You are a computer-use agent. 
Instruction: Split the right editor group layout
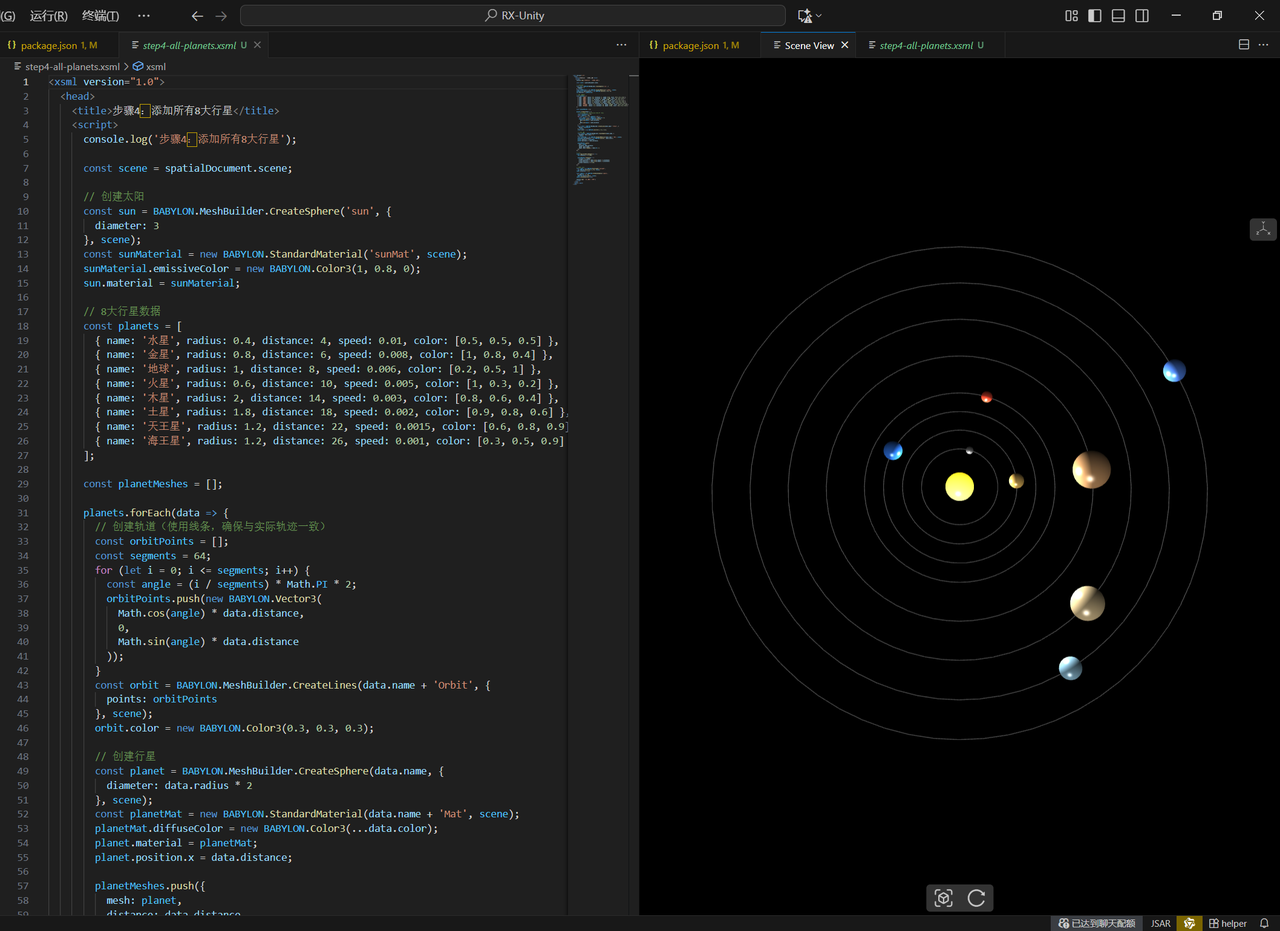1244,45
